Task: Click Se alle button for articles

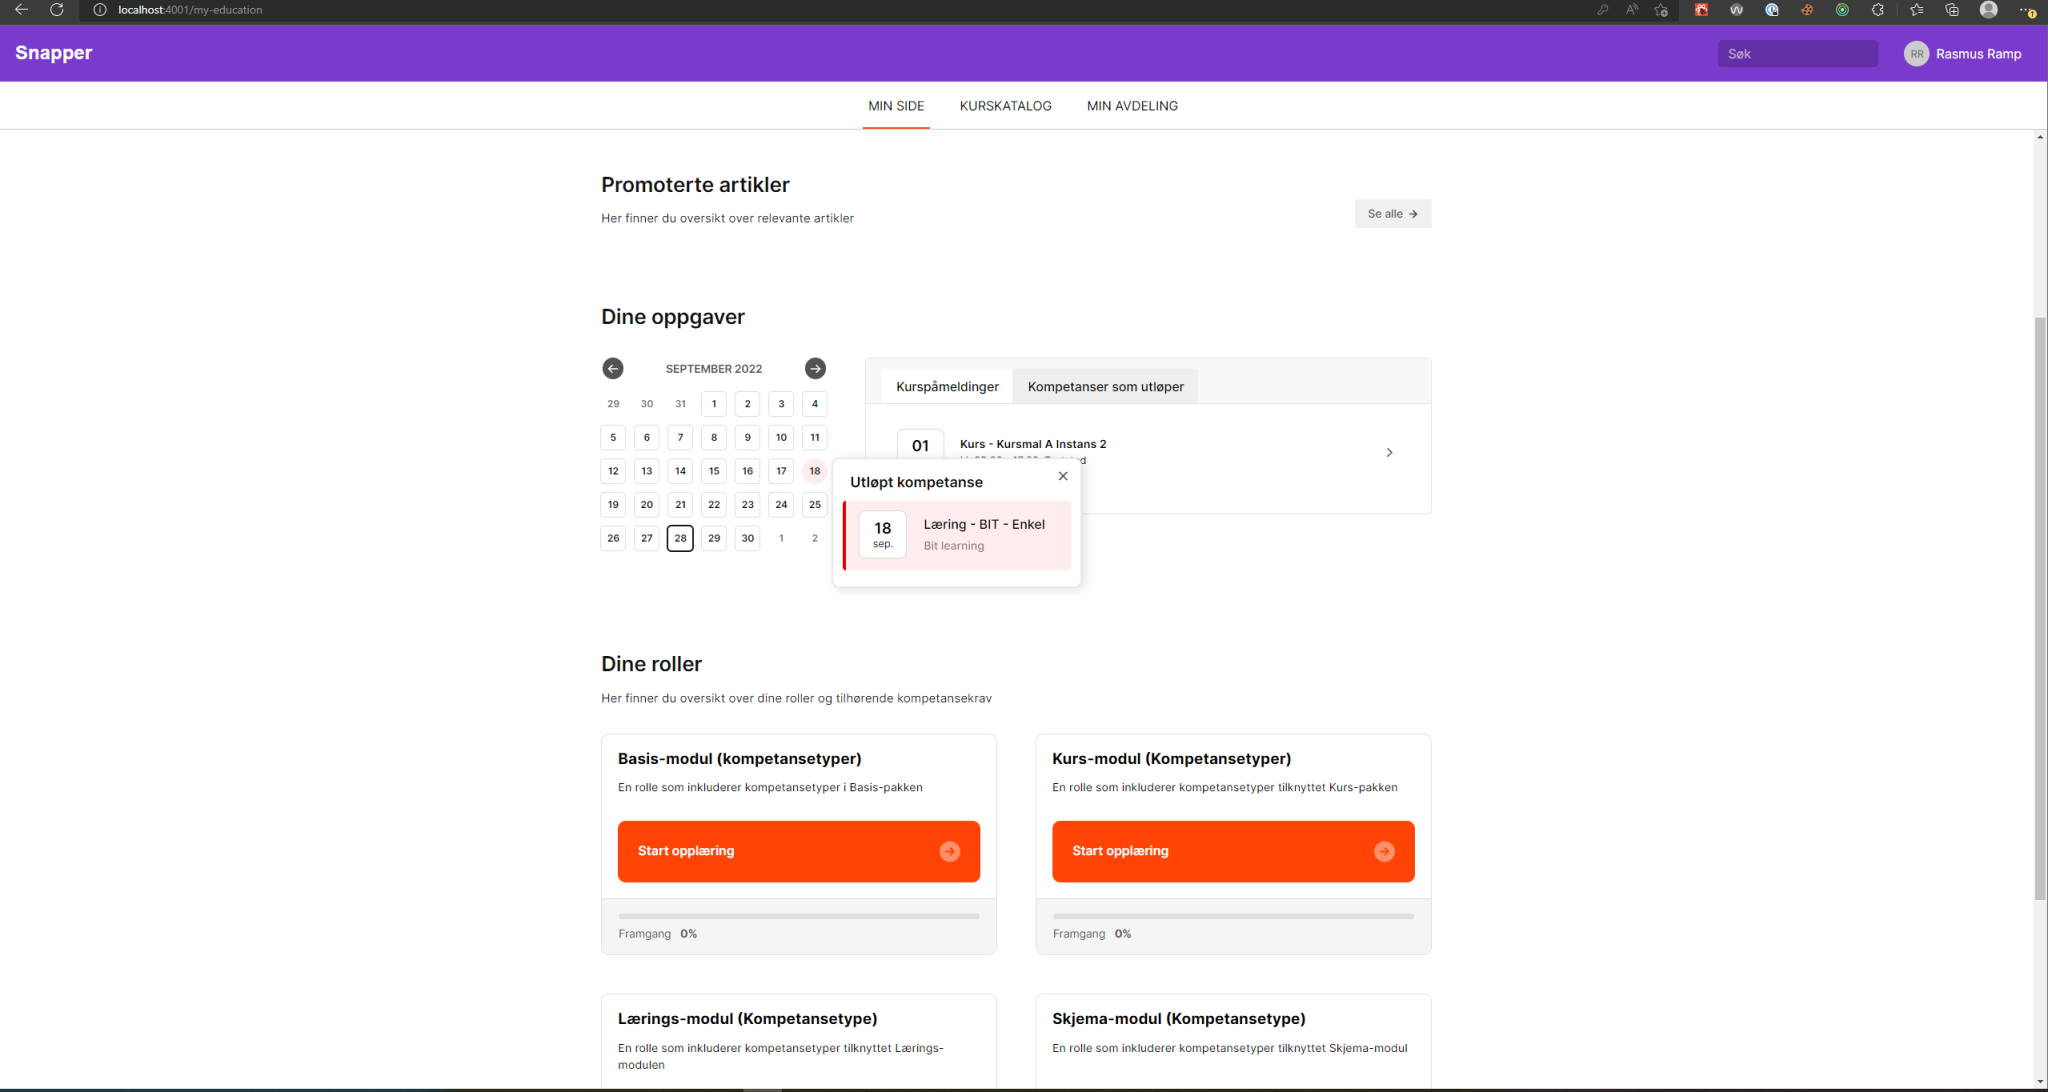Action: point(1392,214)
